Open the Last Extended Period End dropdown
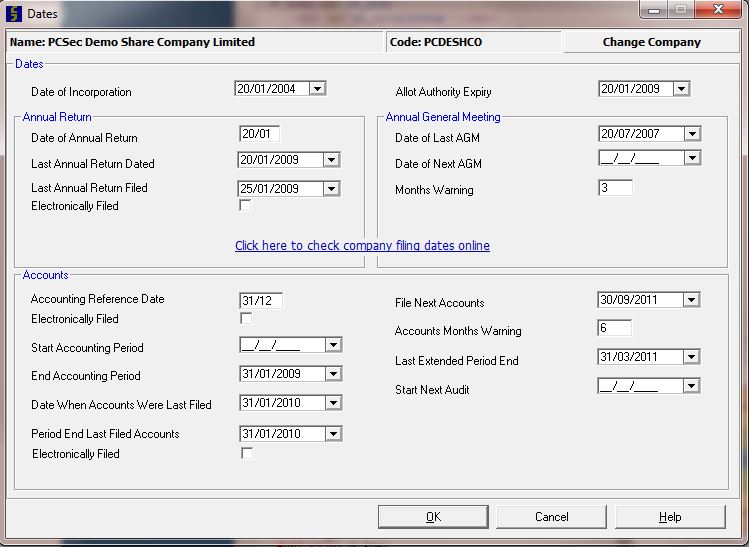The width and height of the screenshot is (749, 547). [x=692, y=357]
